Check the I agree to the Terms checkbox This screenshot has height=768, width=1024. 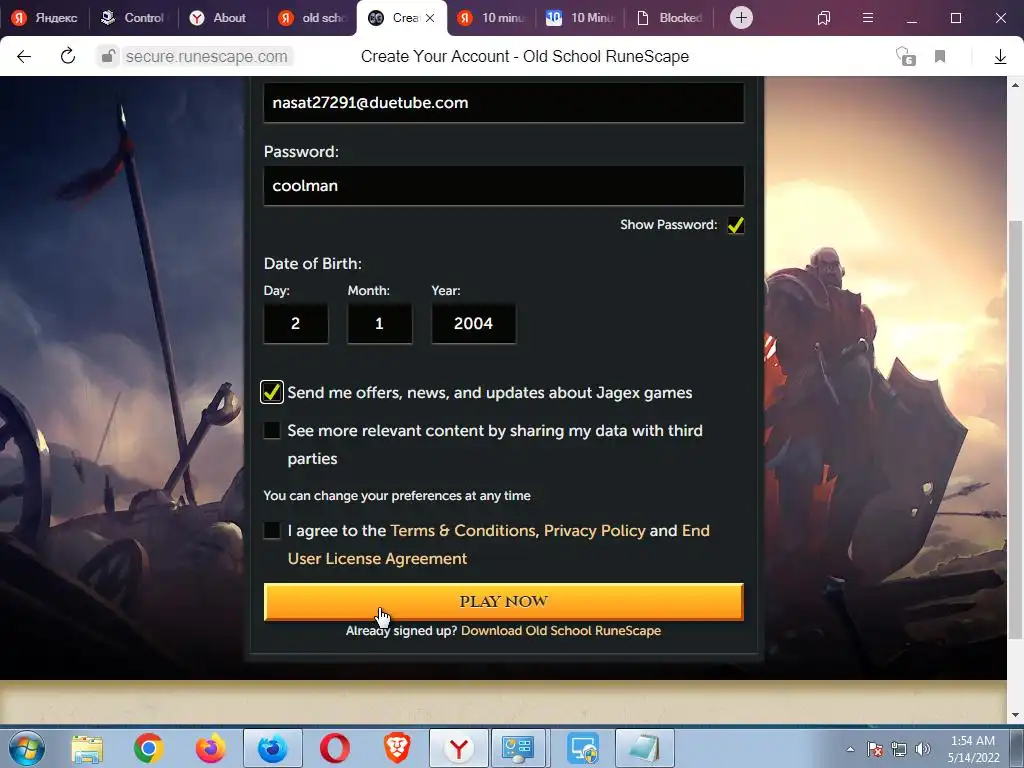[272, 530]
